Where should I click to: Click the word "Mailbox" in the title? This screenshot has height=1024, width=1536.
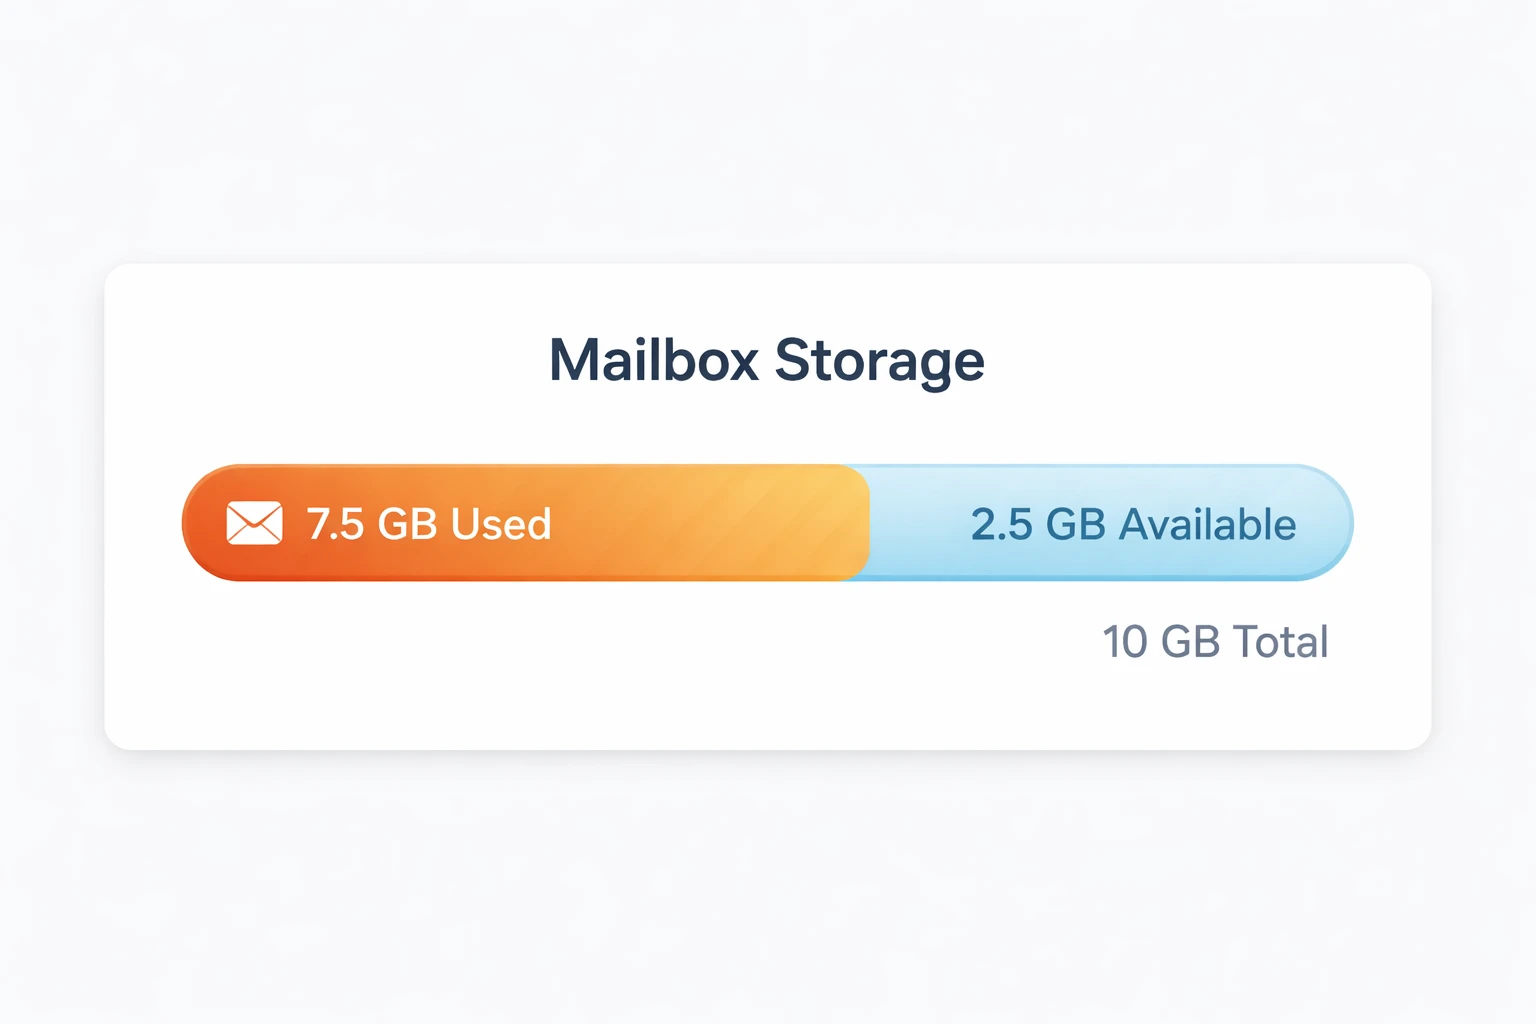click(654, 360)
